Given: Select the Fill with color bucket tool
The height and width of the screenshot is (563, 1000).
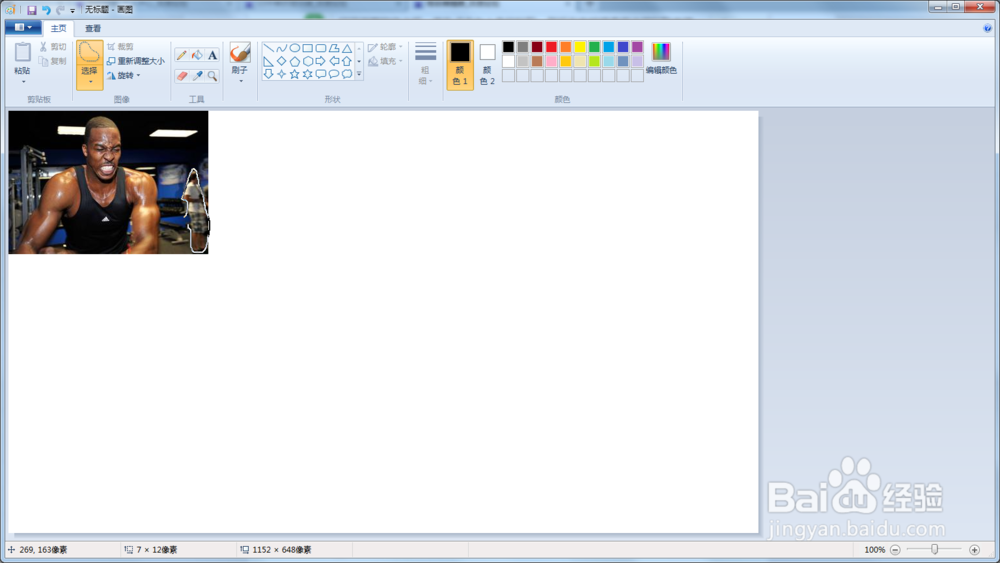Looking at the screenshot, I should [197, 55].
